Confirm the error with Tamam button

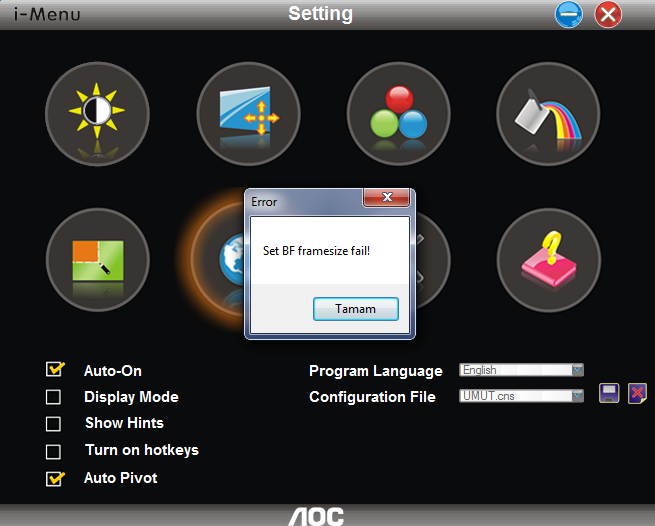355,309
